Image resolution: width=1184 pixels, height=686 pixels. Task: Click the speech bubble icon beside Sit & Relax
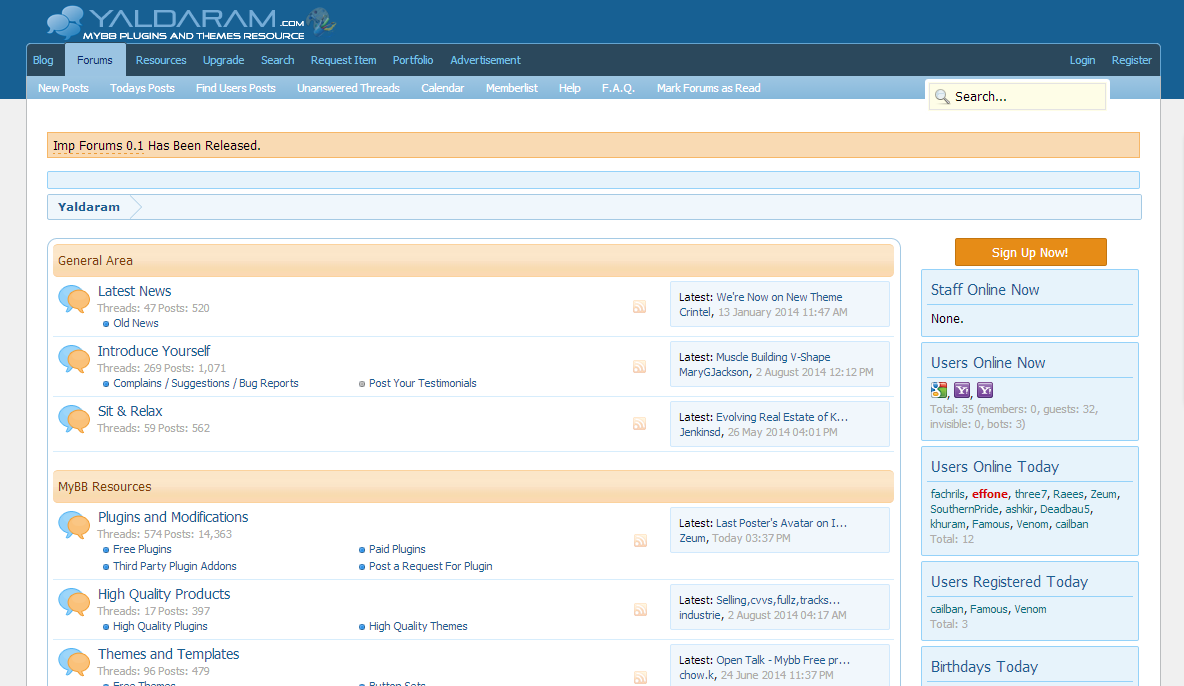(74, 418)
